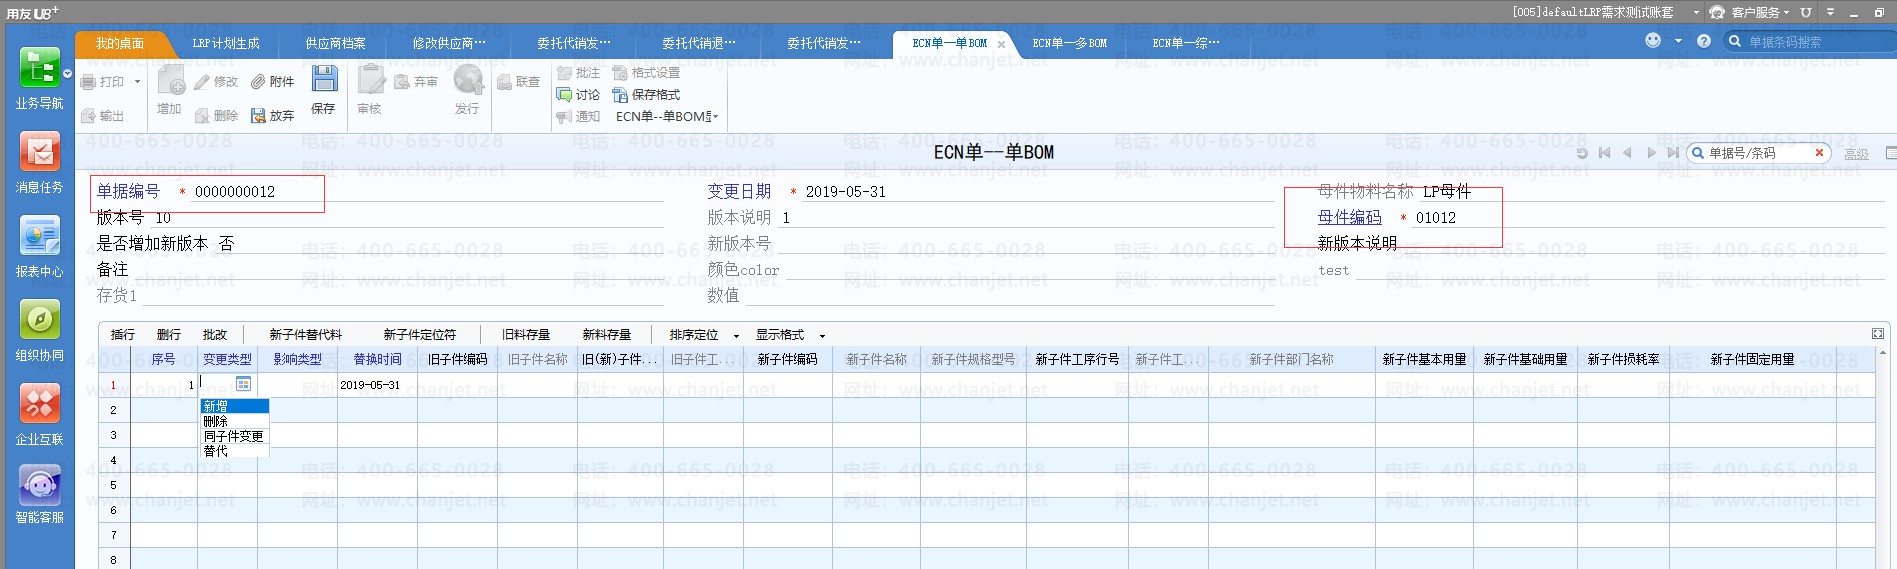The image size is (1897, 569).
Task: Open the 客户服务 dropdown menu
Action: pyautogui.click(x=1749, y=12)
